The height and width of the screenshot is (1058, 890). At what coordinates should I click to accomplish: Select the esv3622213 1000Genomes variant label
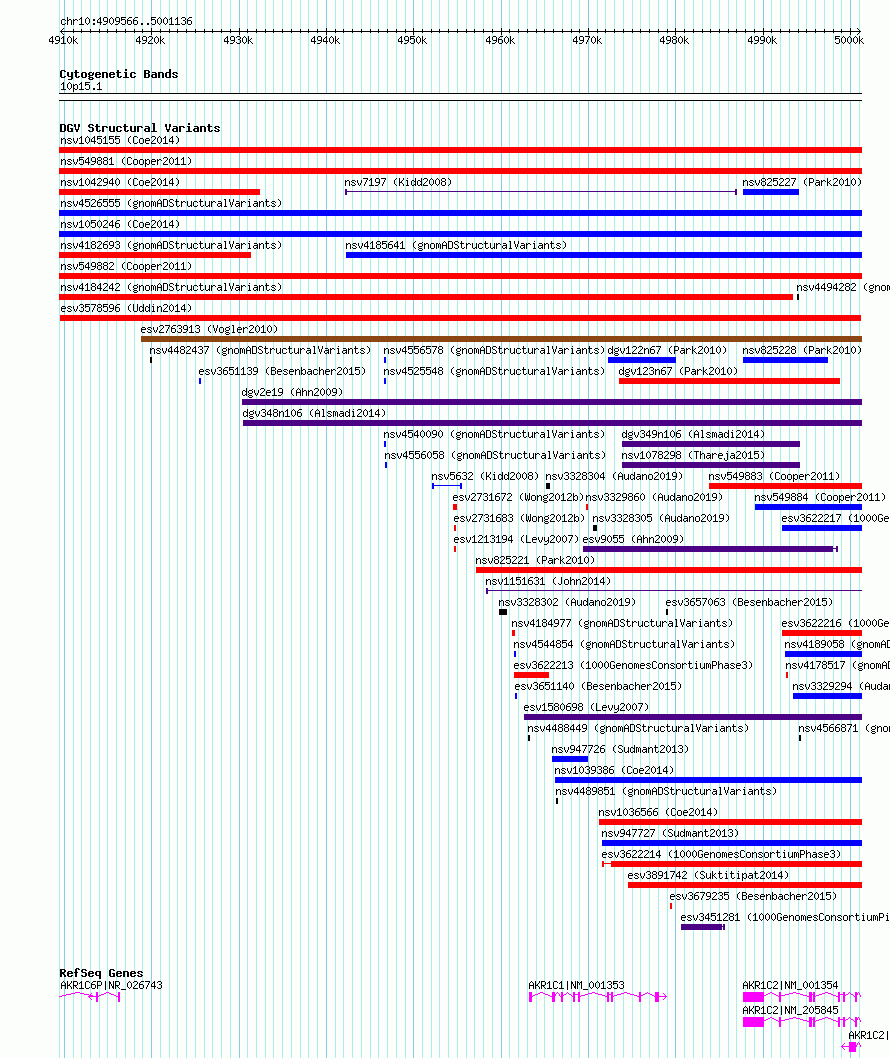pos(633,665)
